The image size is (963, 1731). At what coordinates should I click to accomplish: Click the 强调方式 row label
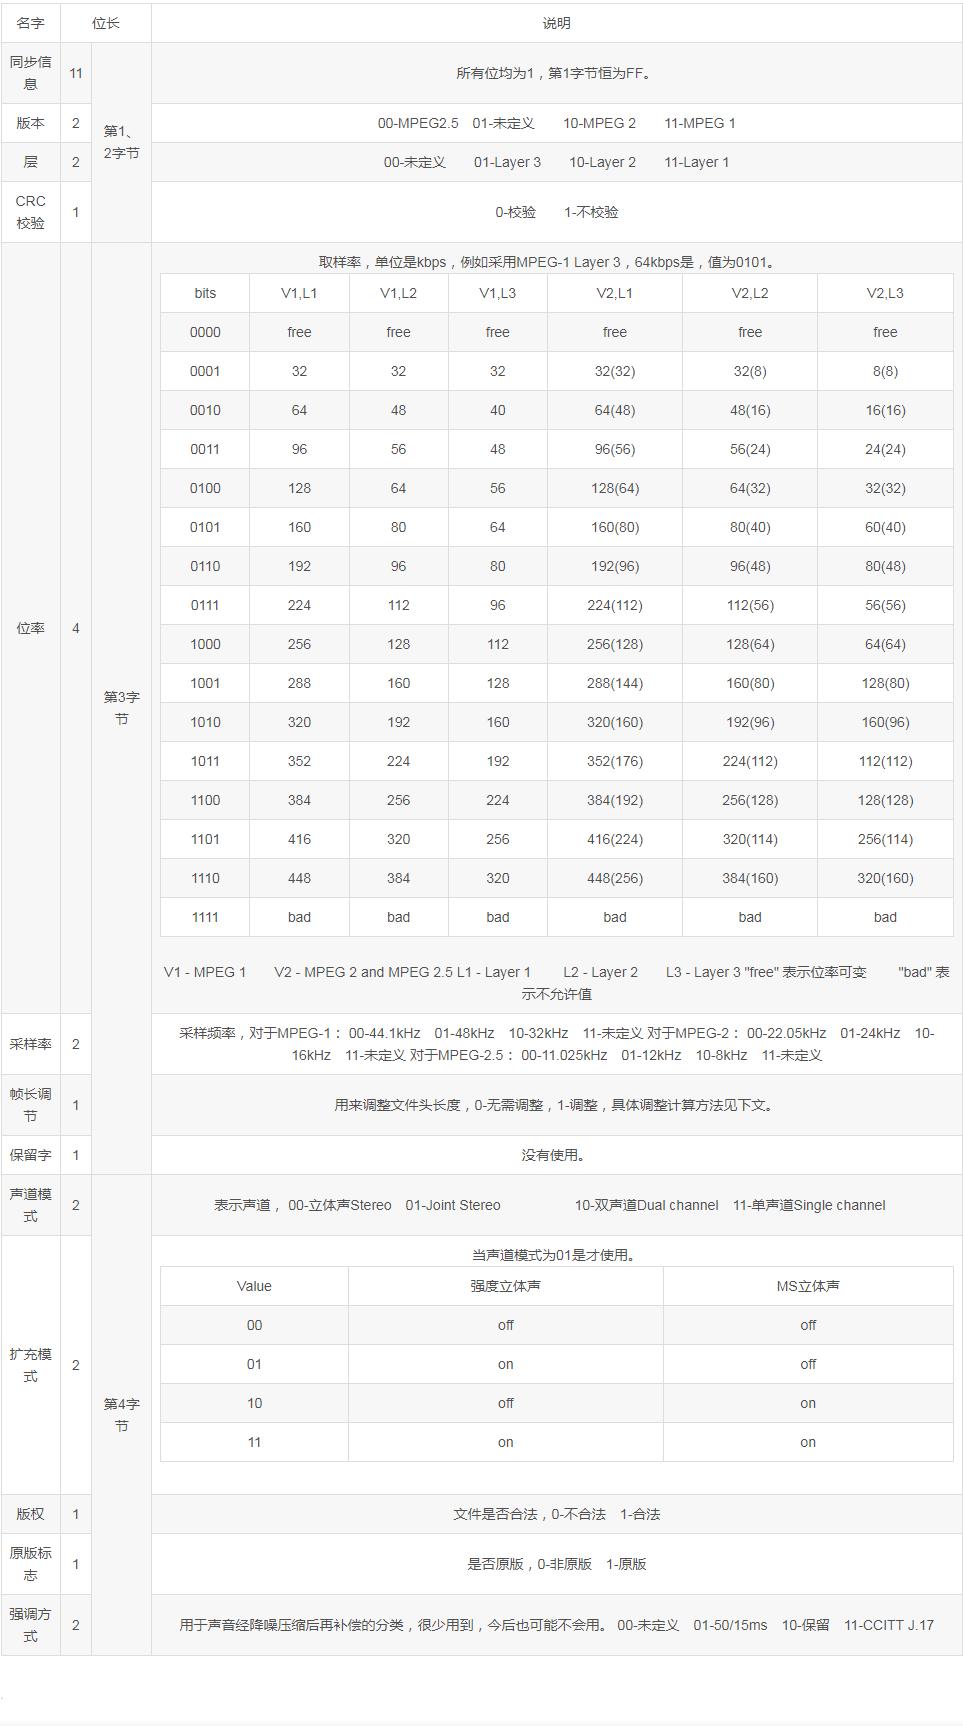coord(30,1625)
